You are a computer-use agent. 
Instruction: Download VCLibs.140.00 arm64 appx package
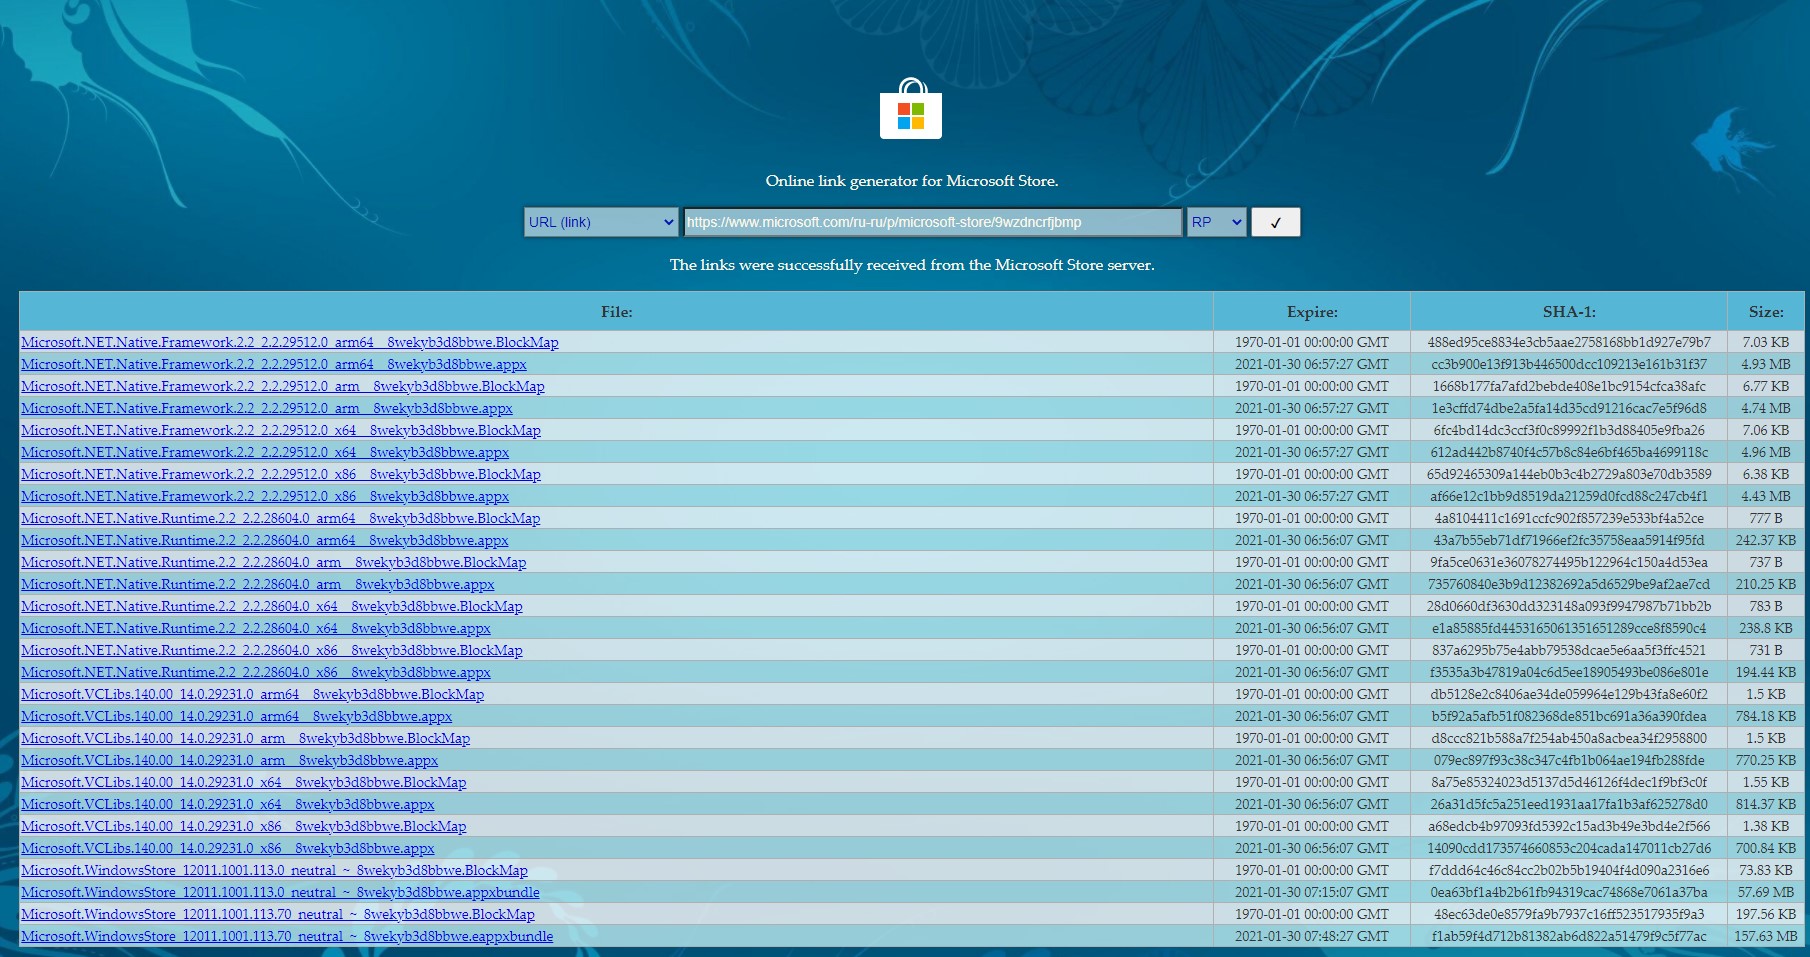(237, 716)
